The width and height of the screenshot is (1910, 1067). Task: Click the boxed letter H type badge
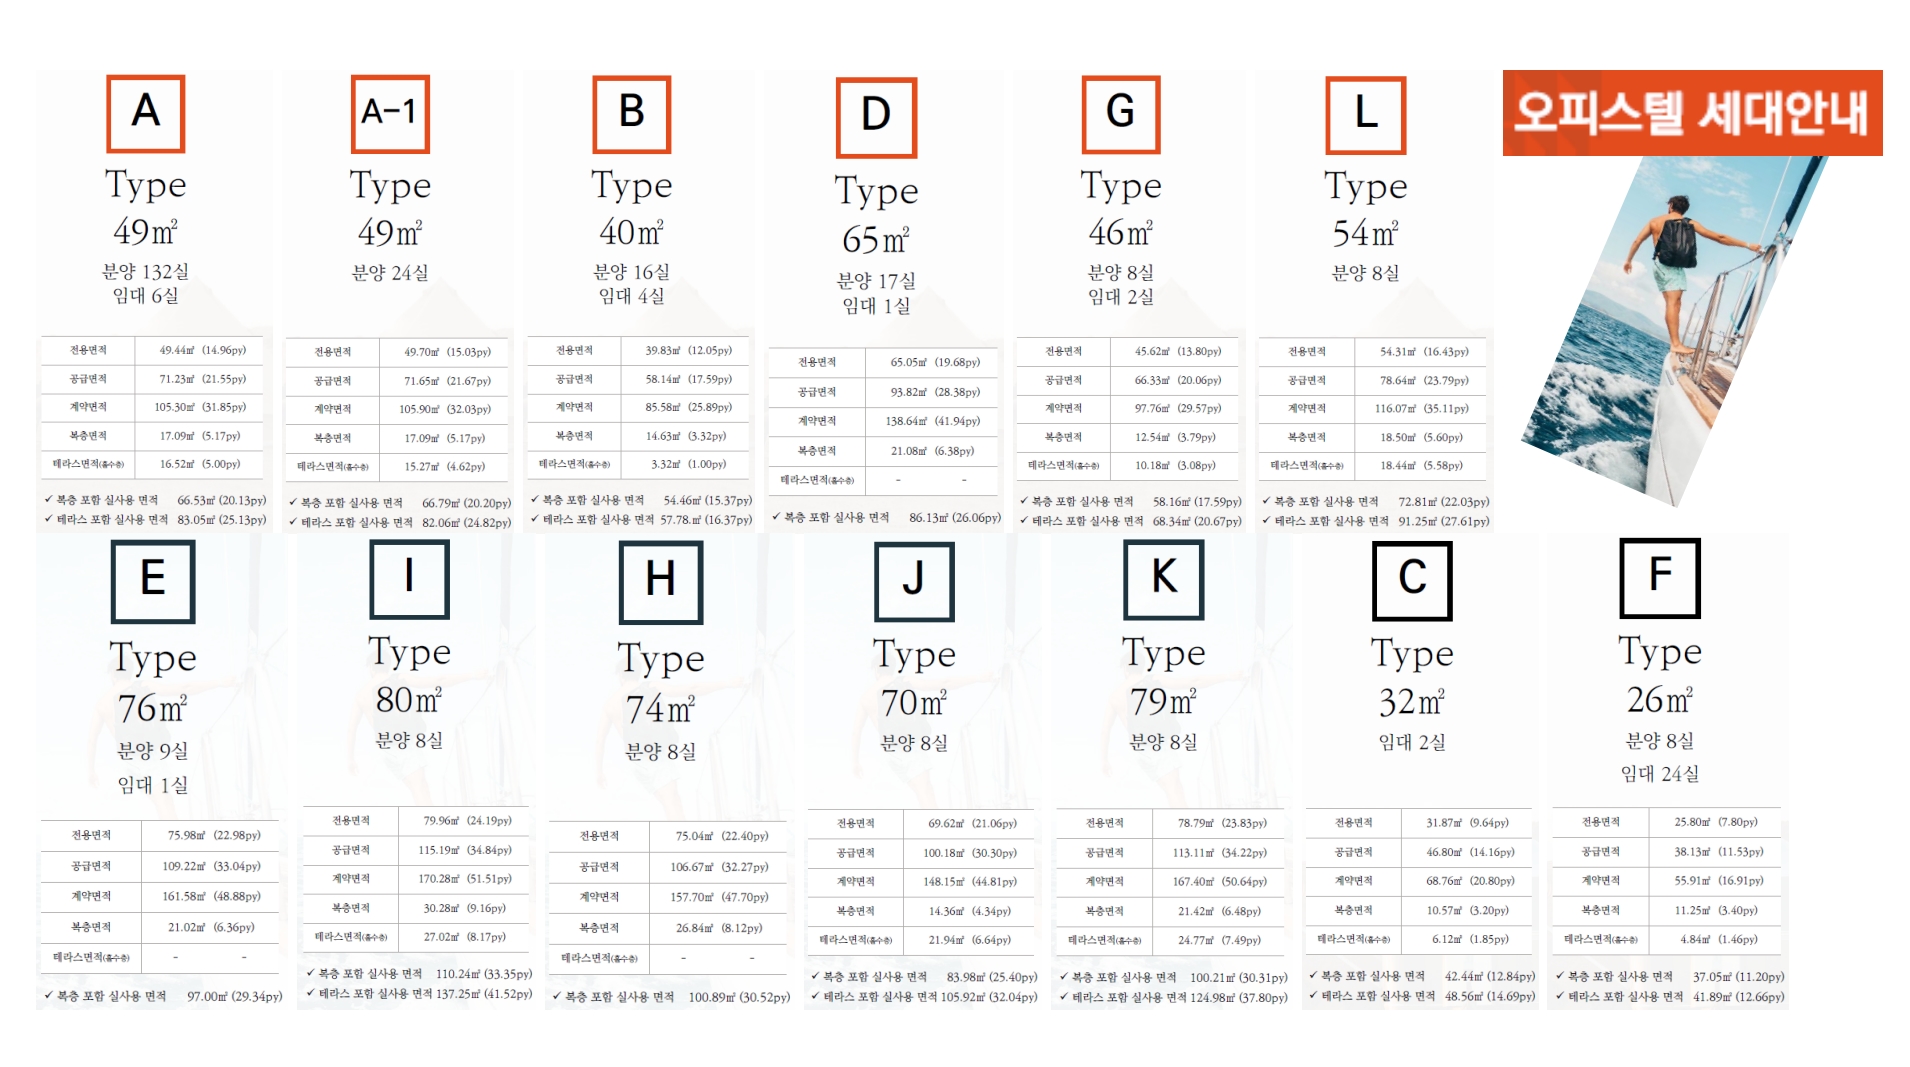(x=661, y=582)
